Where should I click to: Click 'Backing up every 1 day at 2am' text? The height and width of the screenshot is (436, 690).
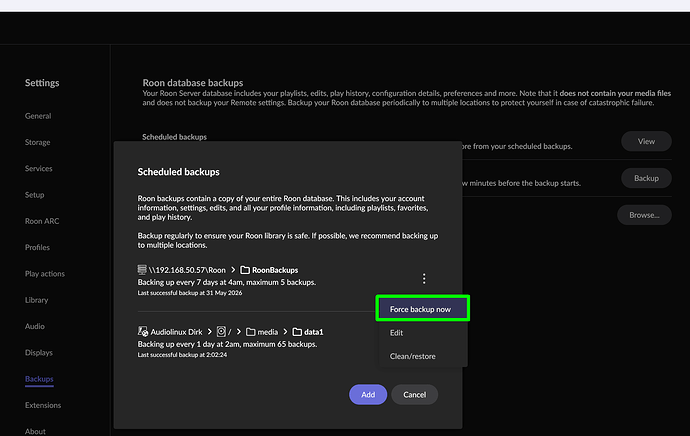pos(188,344)
